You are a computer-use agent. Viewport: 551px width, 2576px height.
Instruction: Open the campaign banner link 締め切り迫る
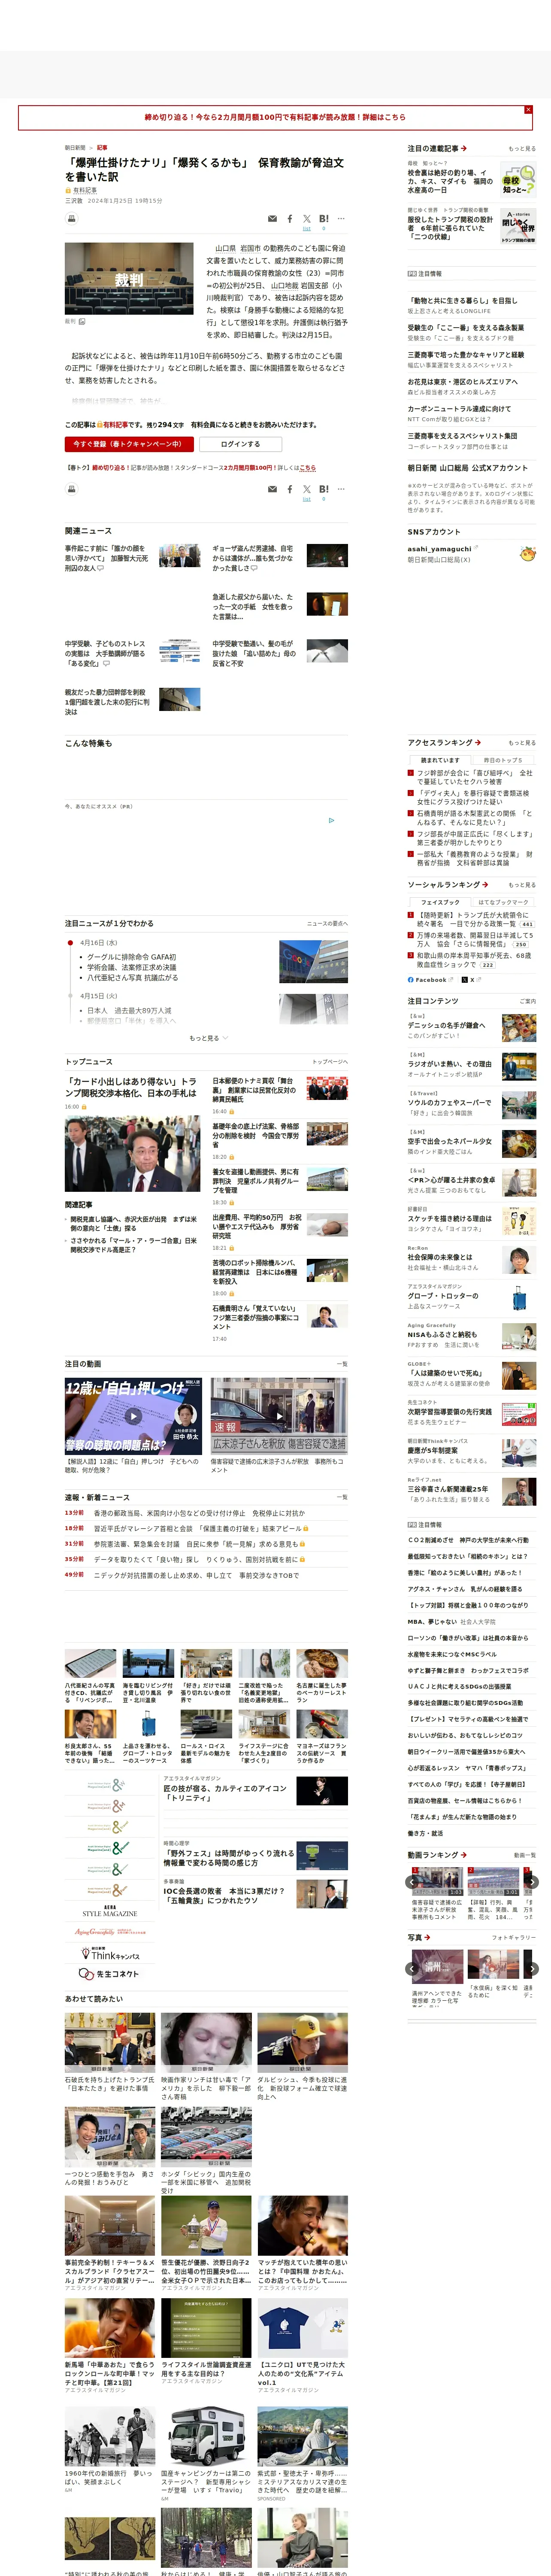(x=275, y=117)
